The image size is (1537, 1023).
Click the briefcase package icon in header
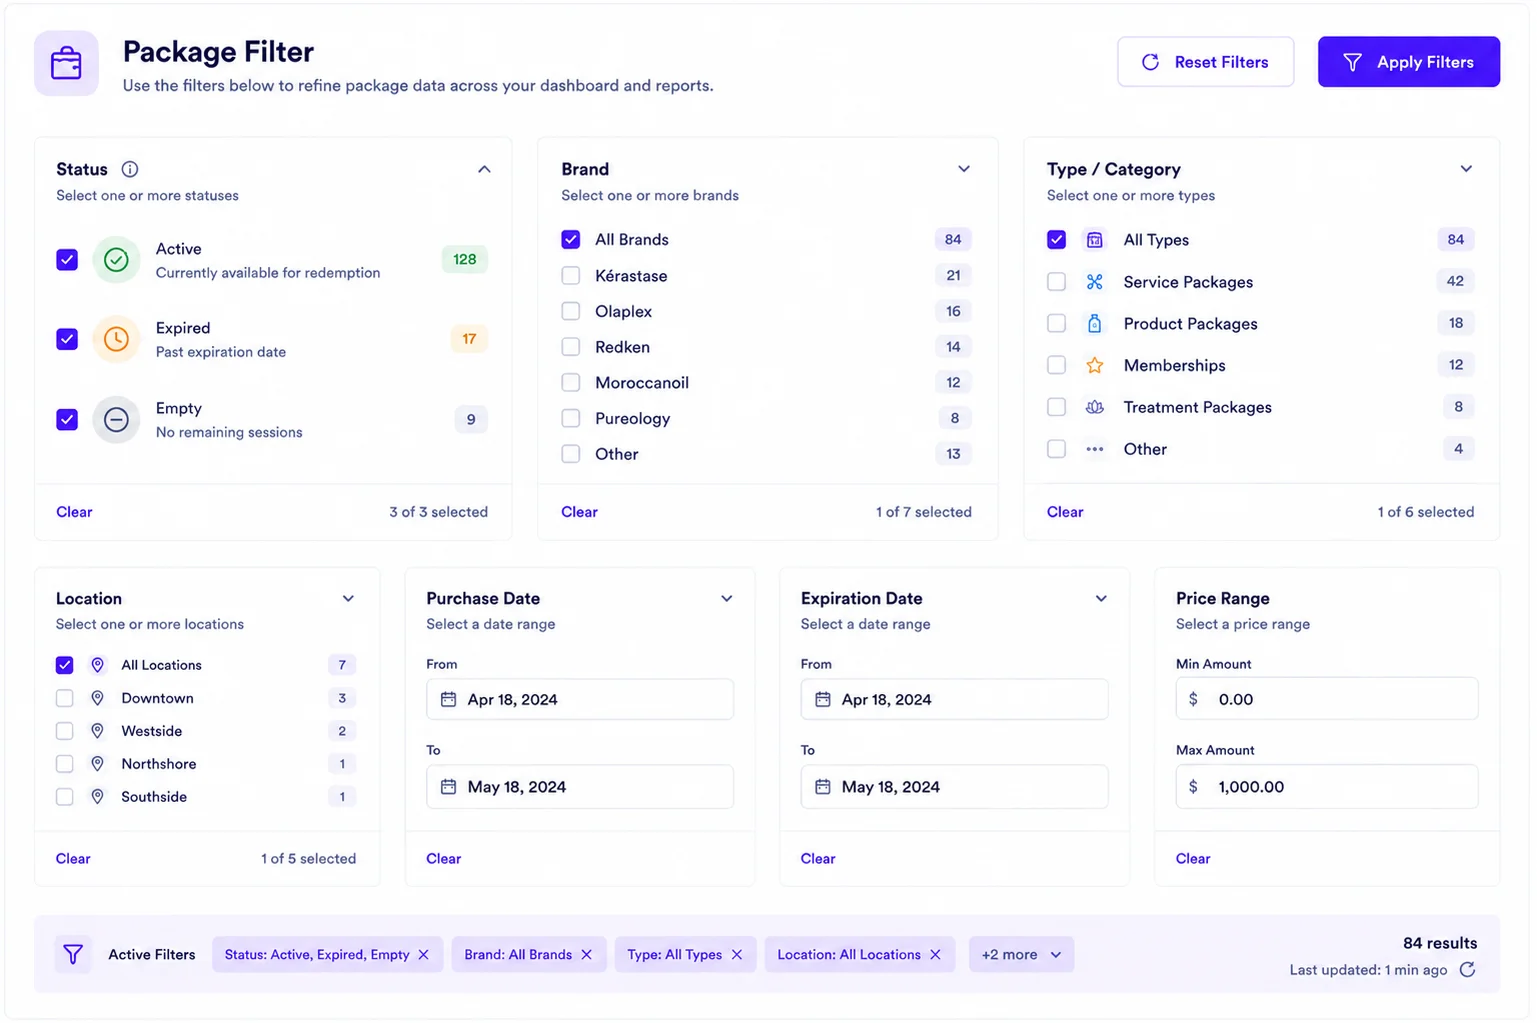(66, 63)
